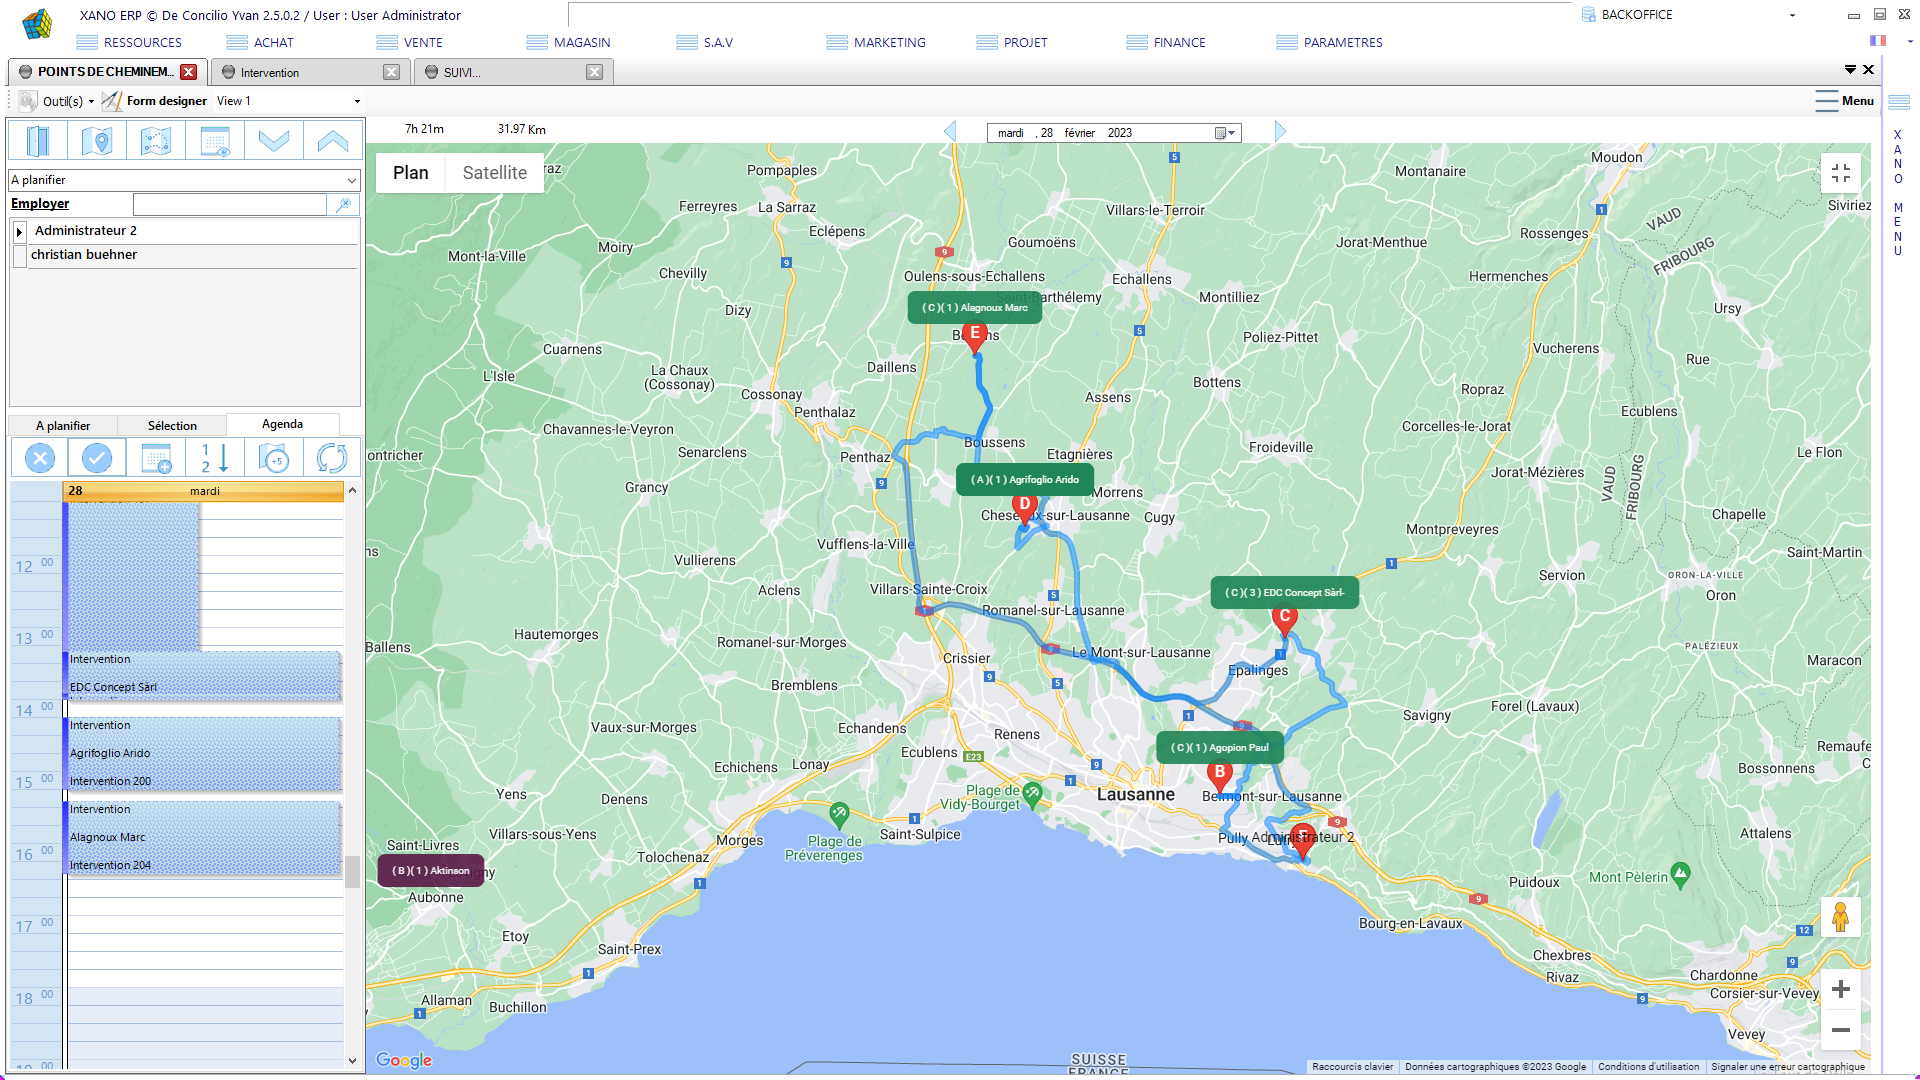This screenshot has width=1920, height=1080.
Task: Go to previous day arrow
Action: (x=950, y=131)
